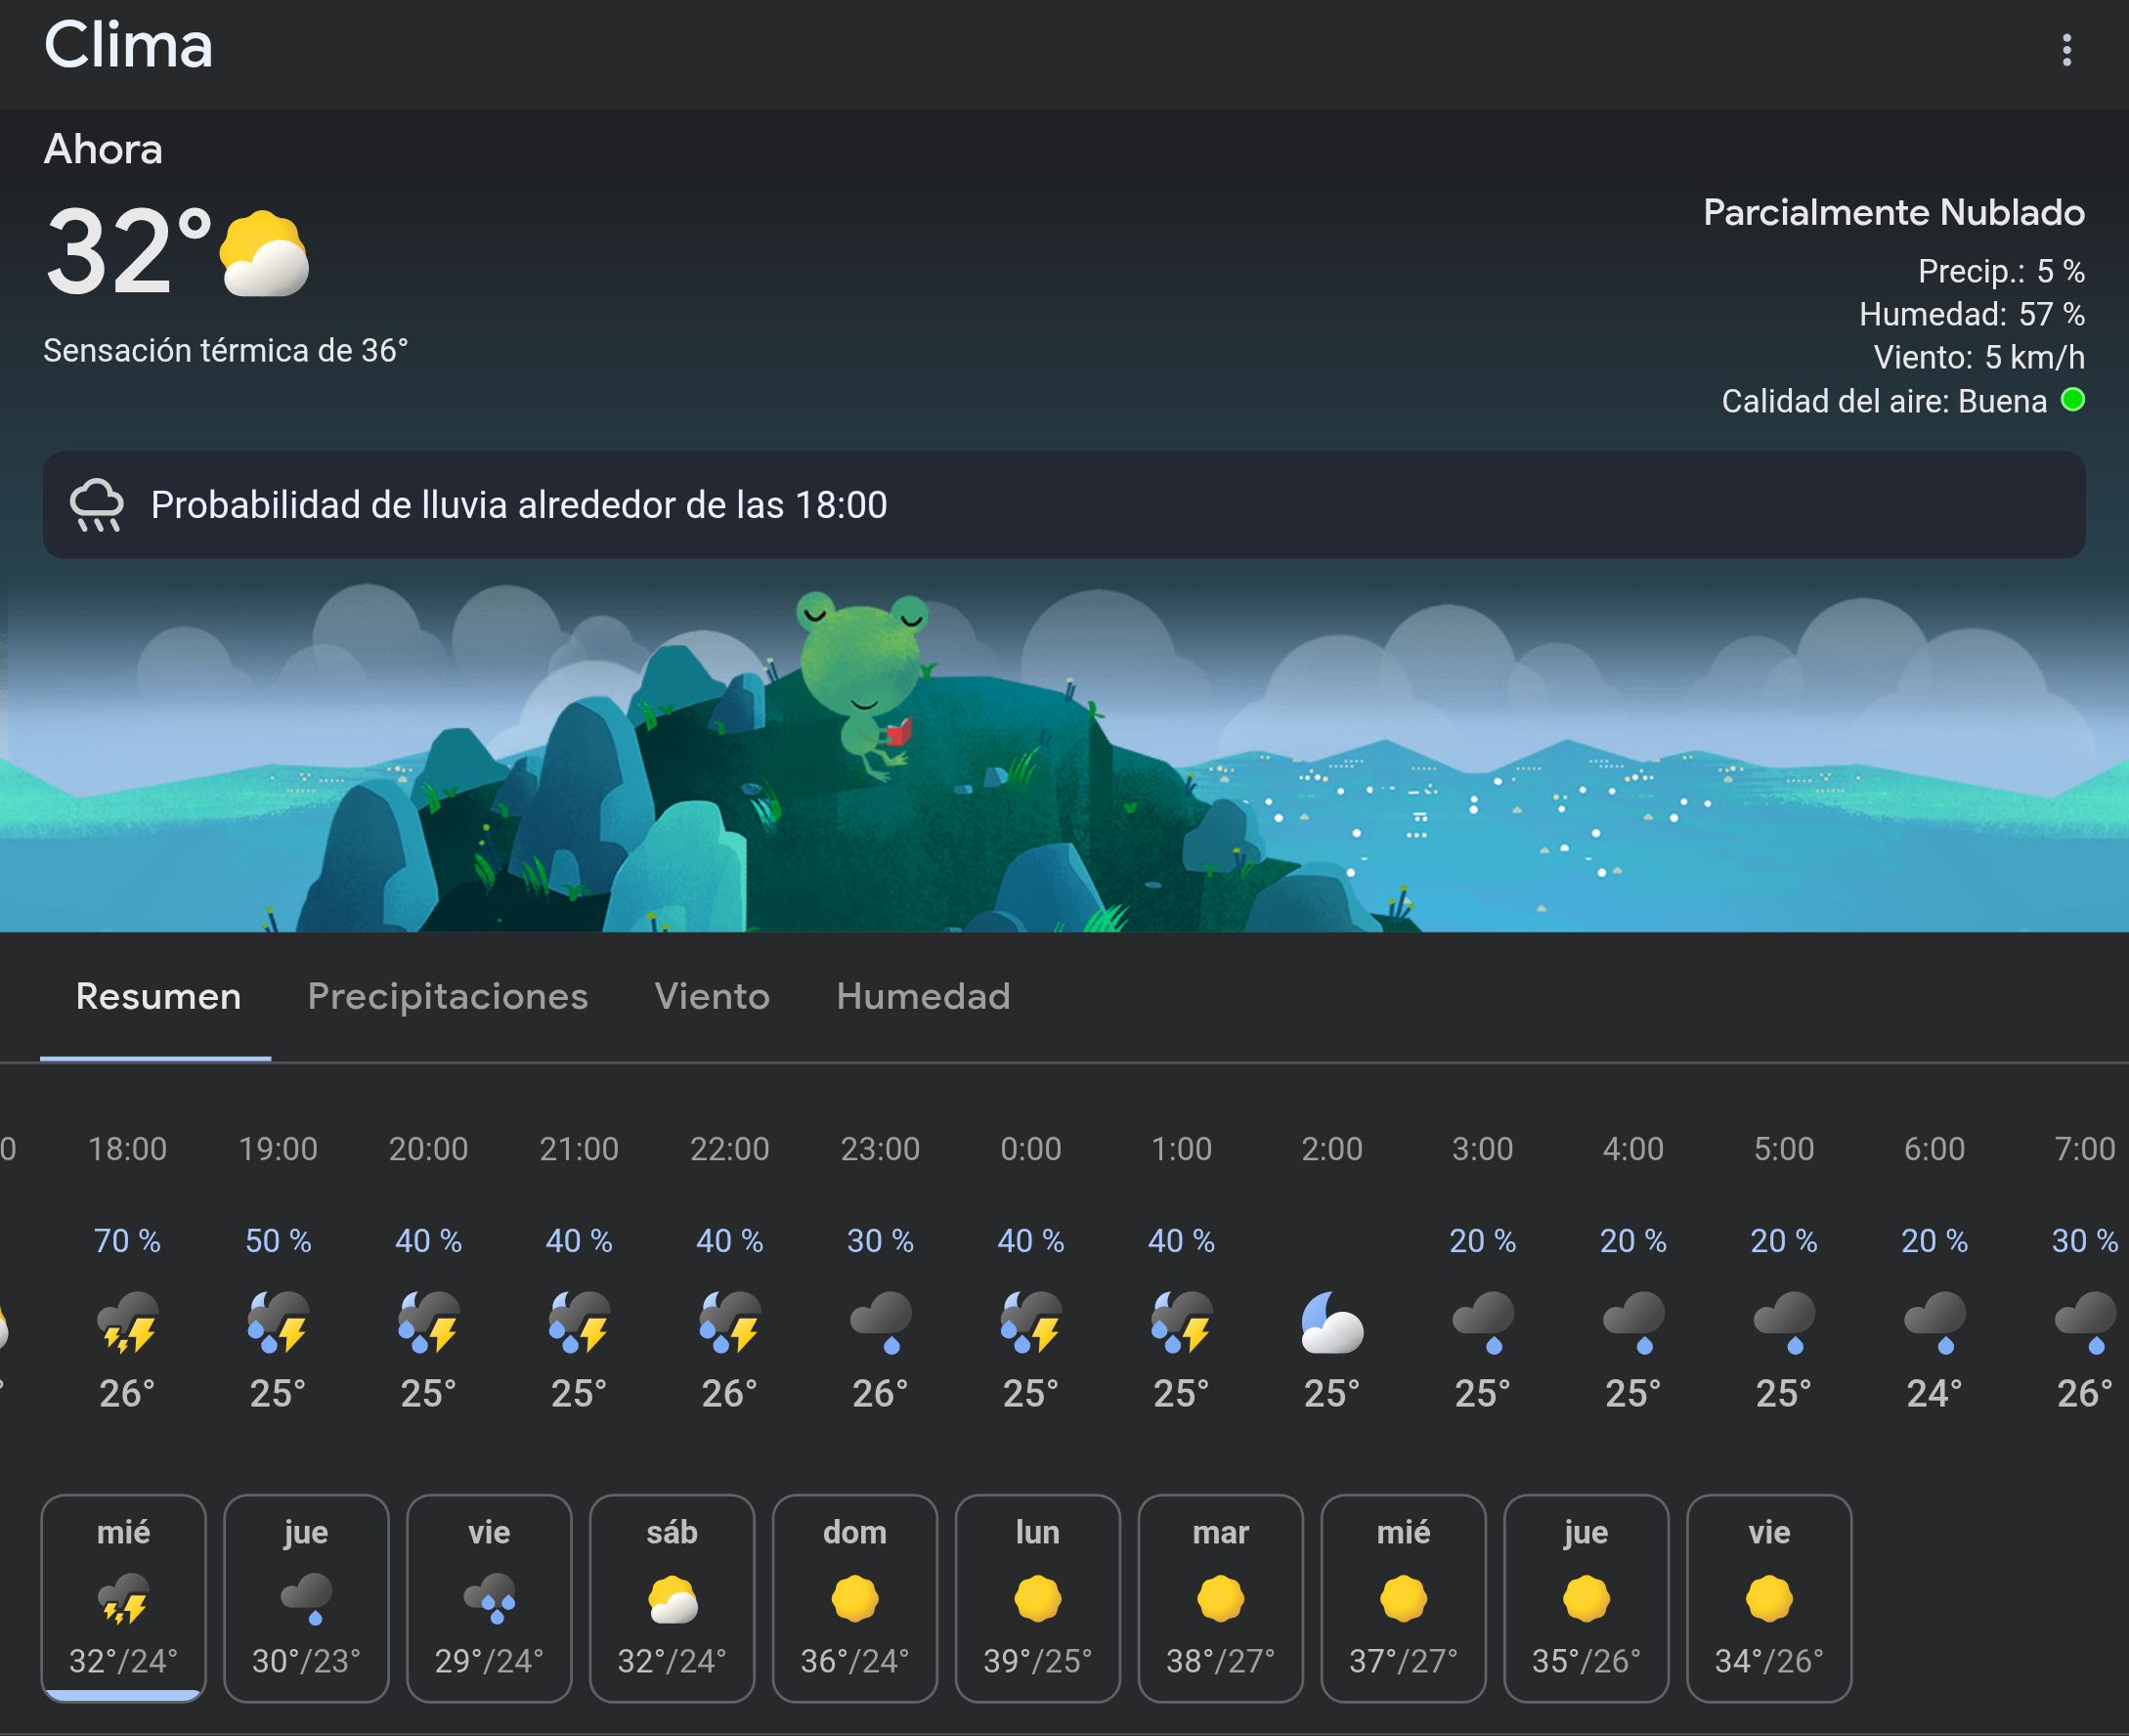Switch to the Viento tab
The width and height of the screenshot is (2129, 1736).
tap(711, 996)
